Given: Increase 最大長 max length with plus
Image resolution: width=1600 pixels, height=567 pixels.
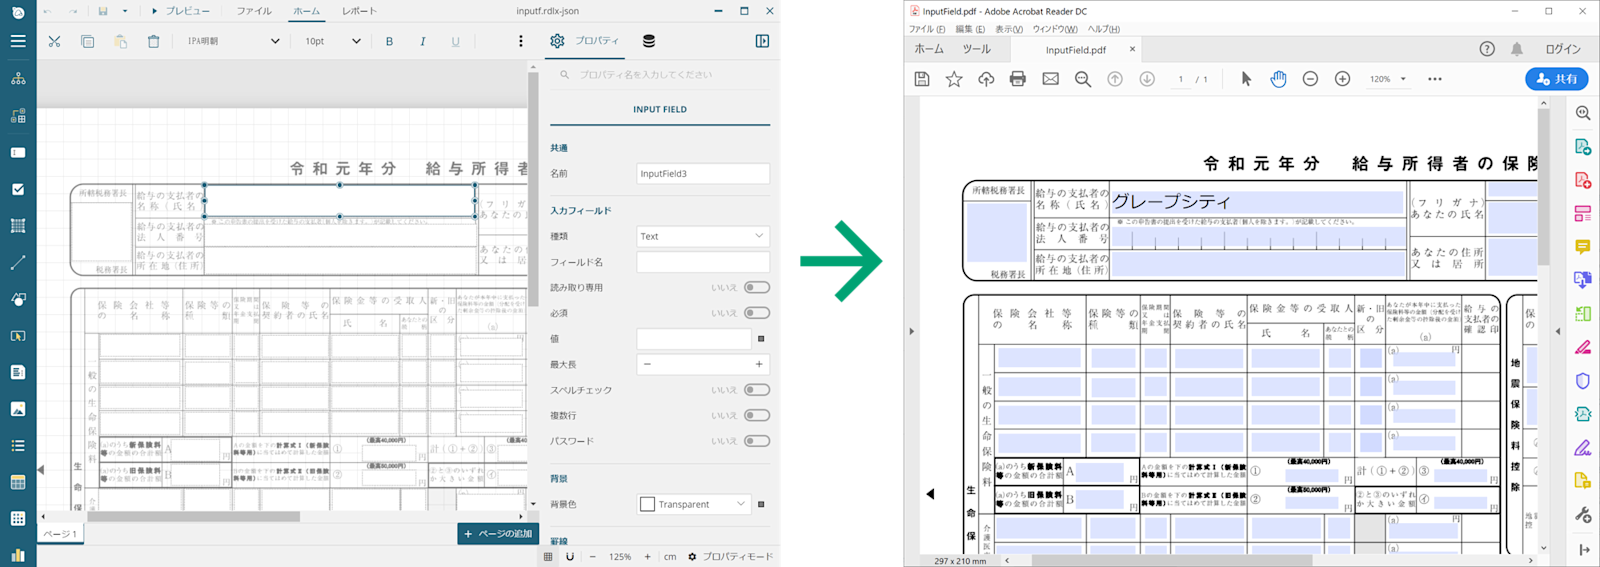Looking at the screenshot, I should click(759, 364).
